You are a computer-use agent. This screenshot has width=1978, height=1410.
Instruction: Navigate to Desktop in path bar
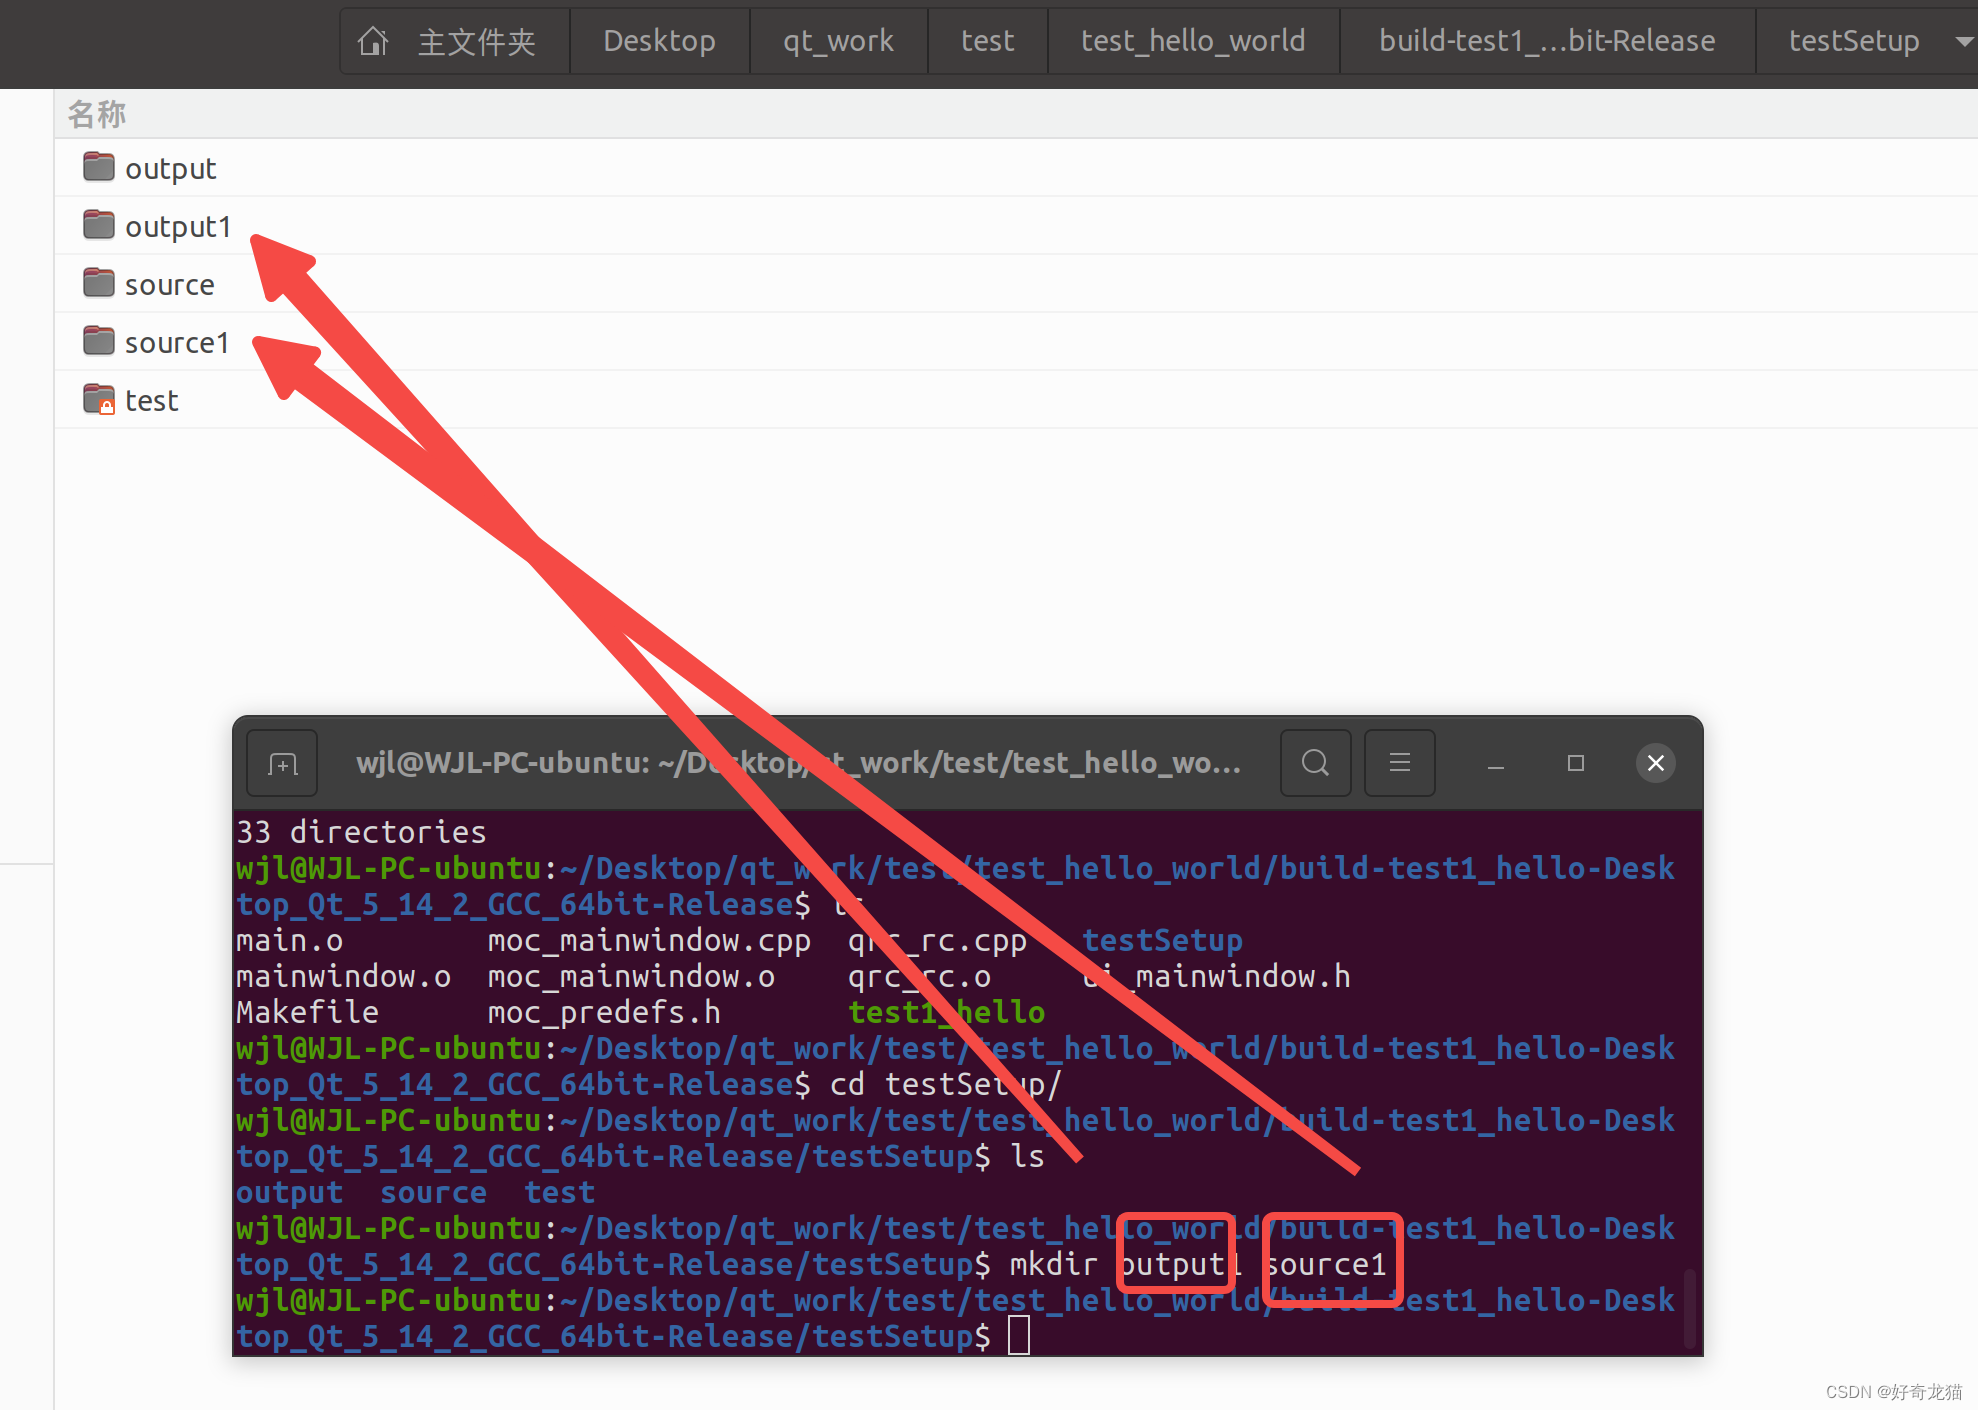coord(659,41)
